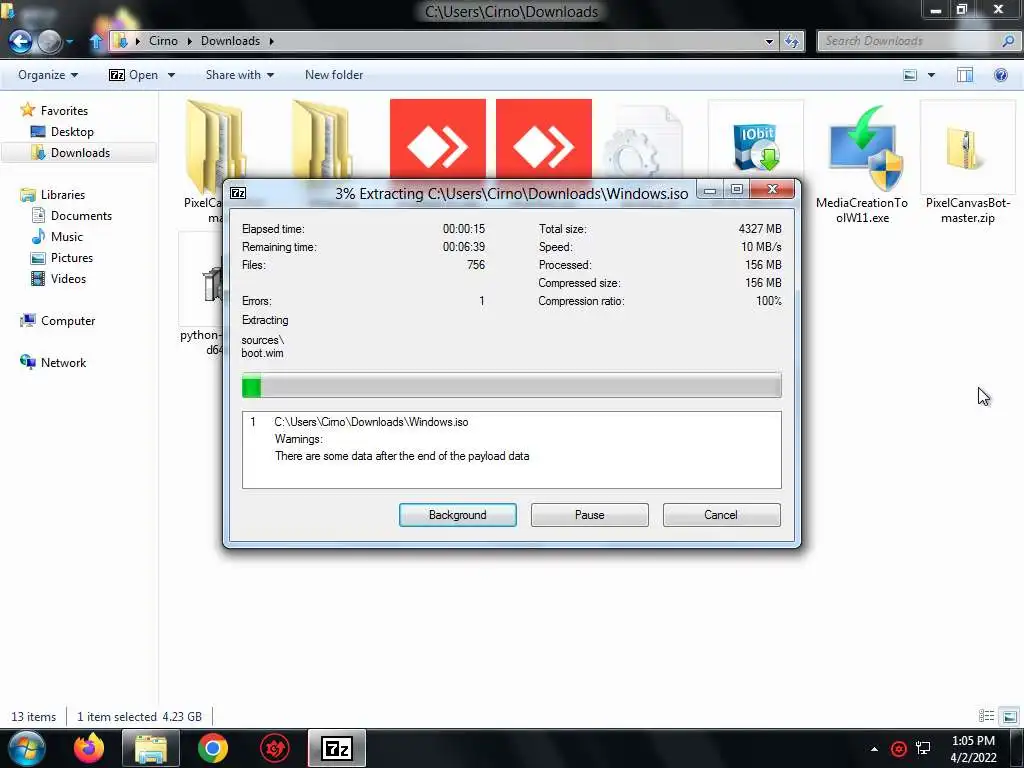Click the Back navigation arrow in Explorer

click(x=20, y=41)
